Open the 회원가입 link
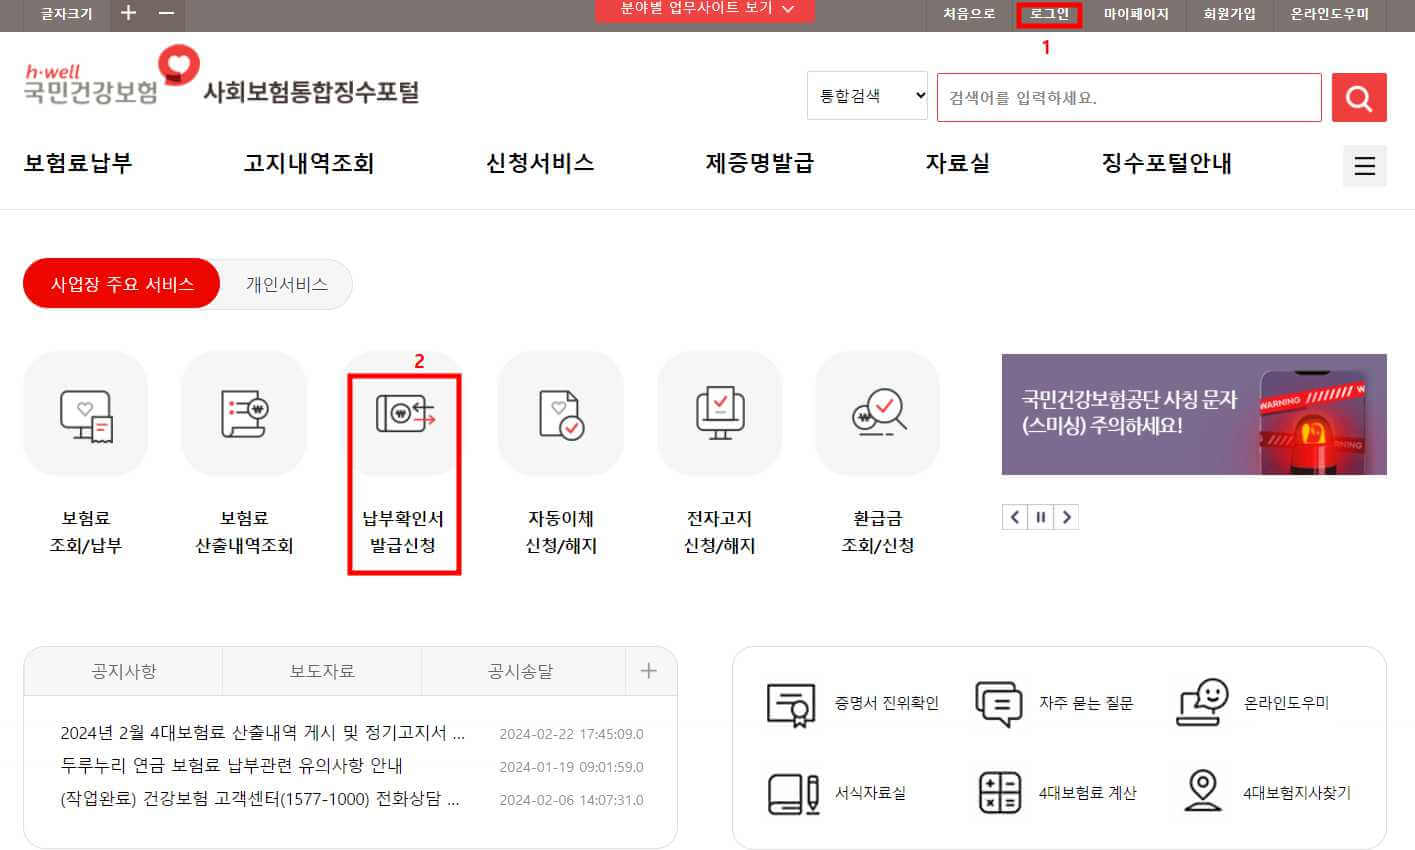This screenshot has width=1415, height=850. (x=1228, y=14)
